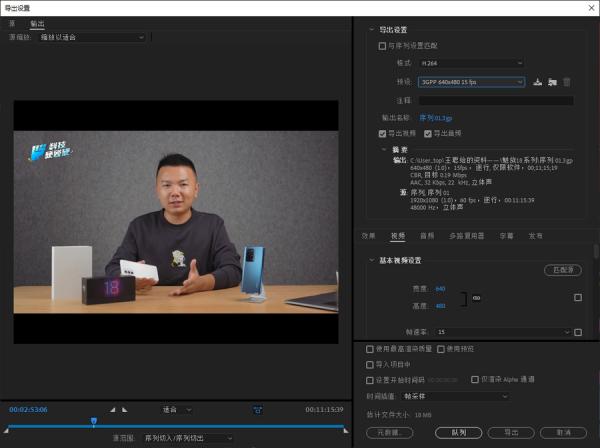Click the width-height link chain icon
600x448 pixels.
476,297
